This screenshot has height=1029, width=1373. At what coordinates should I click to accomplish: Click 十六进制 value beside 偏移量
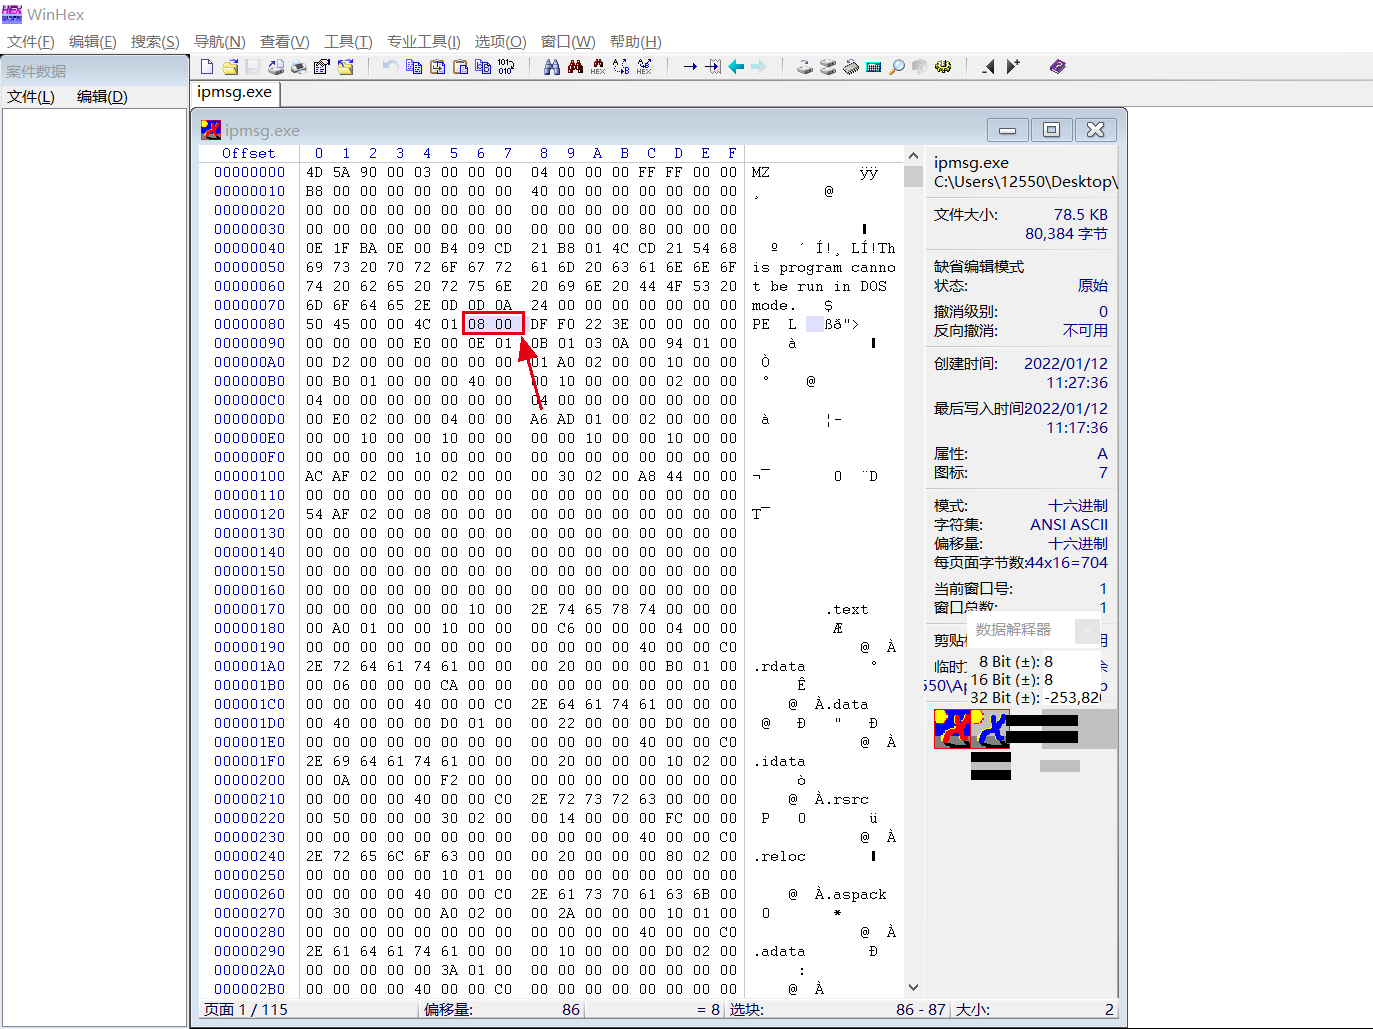click(1078, 544)
